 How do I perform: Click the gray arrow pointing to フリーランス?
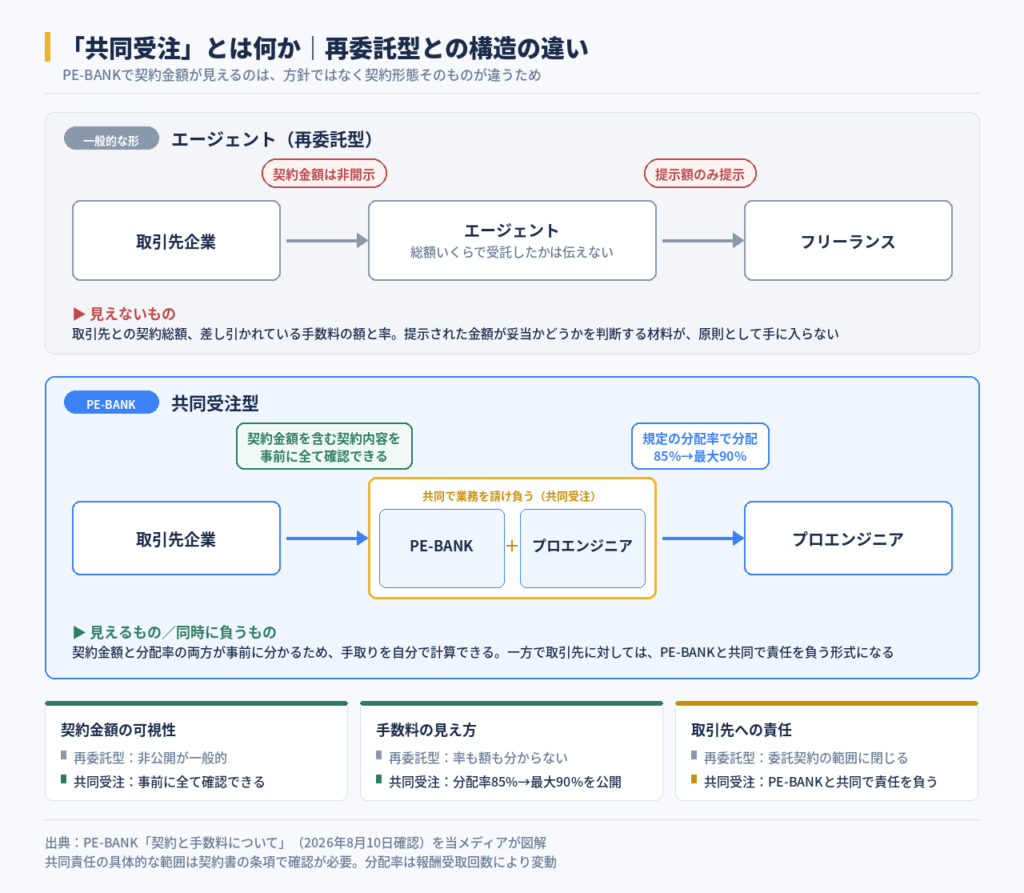pos(703,240)
